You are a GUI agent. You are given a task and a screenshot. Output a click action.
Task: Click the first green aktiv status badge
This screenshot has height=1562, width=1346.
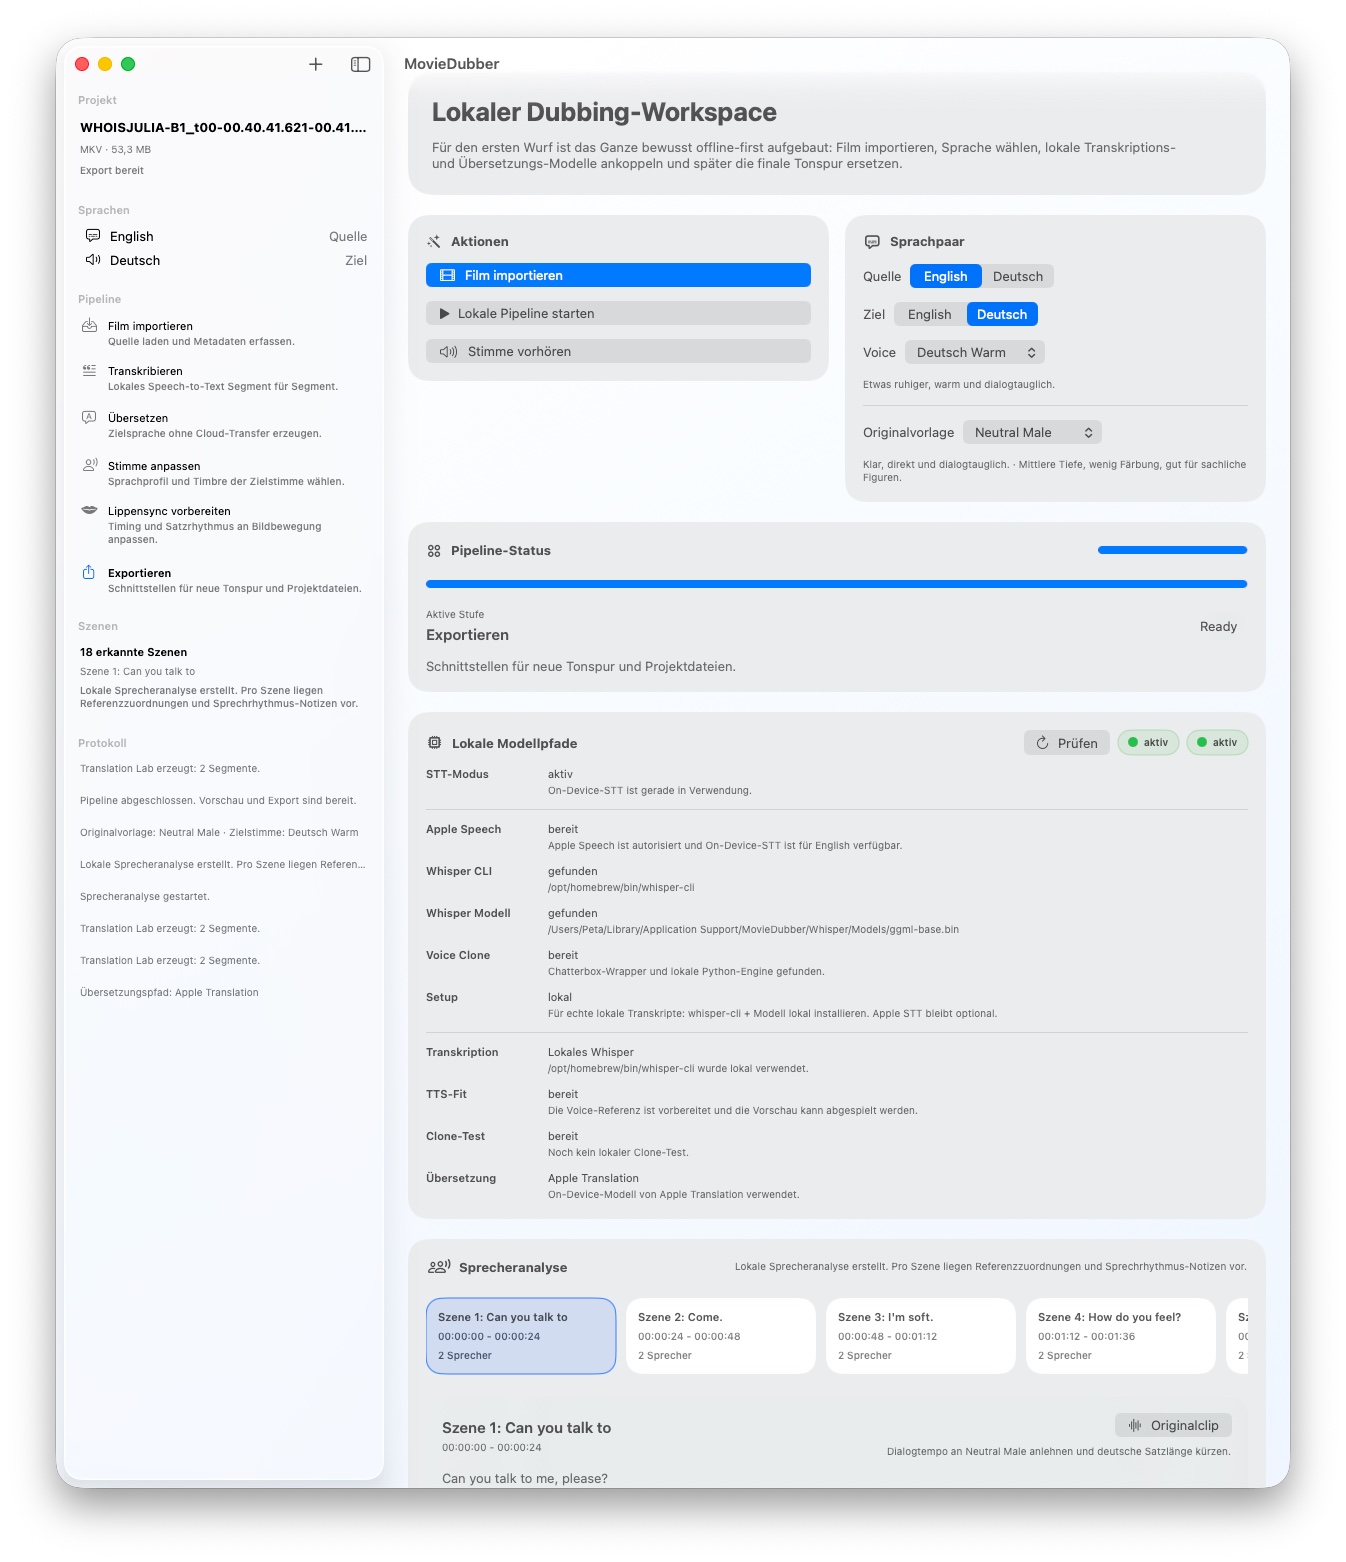point(1148,743)
